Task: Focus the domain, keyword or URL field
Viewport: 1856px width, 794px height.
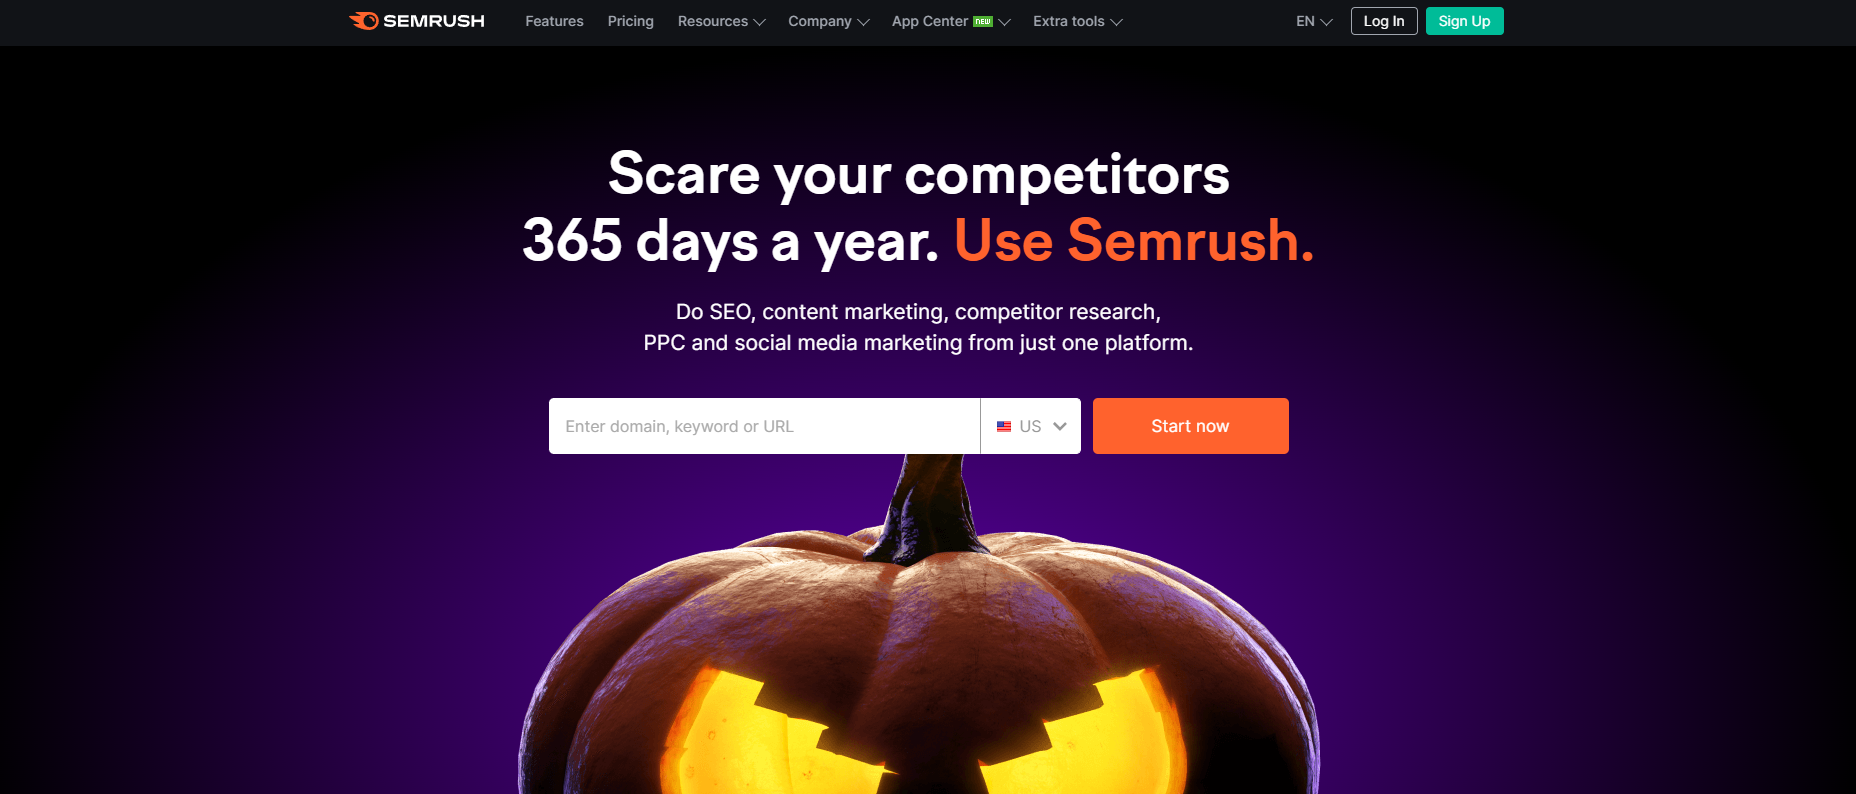Action: [x=764, y=426]
